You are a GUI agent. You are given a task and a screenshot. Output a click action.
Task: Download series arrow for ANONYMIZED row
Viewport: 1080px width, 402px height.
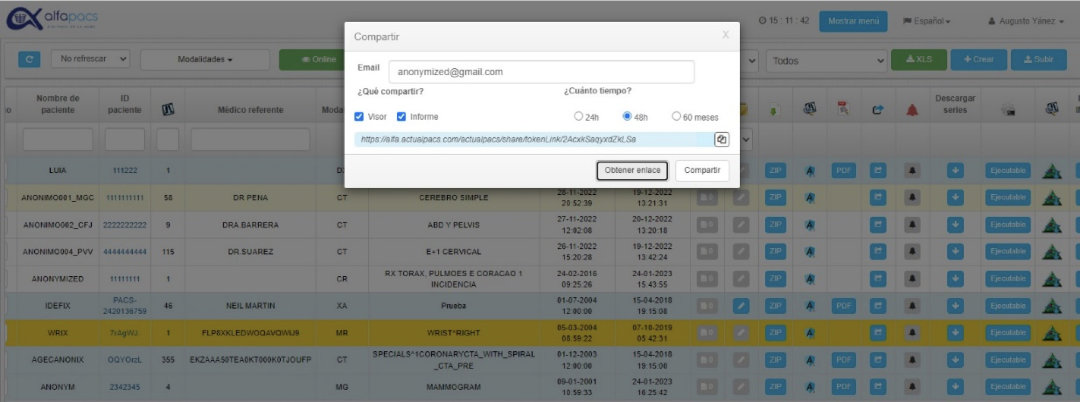tap(955, 278)
